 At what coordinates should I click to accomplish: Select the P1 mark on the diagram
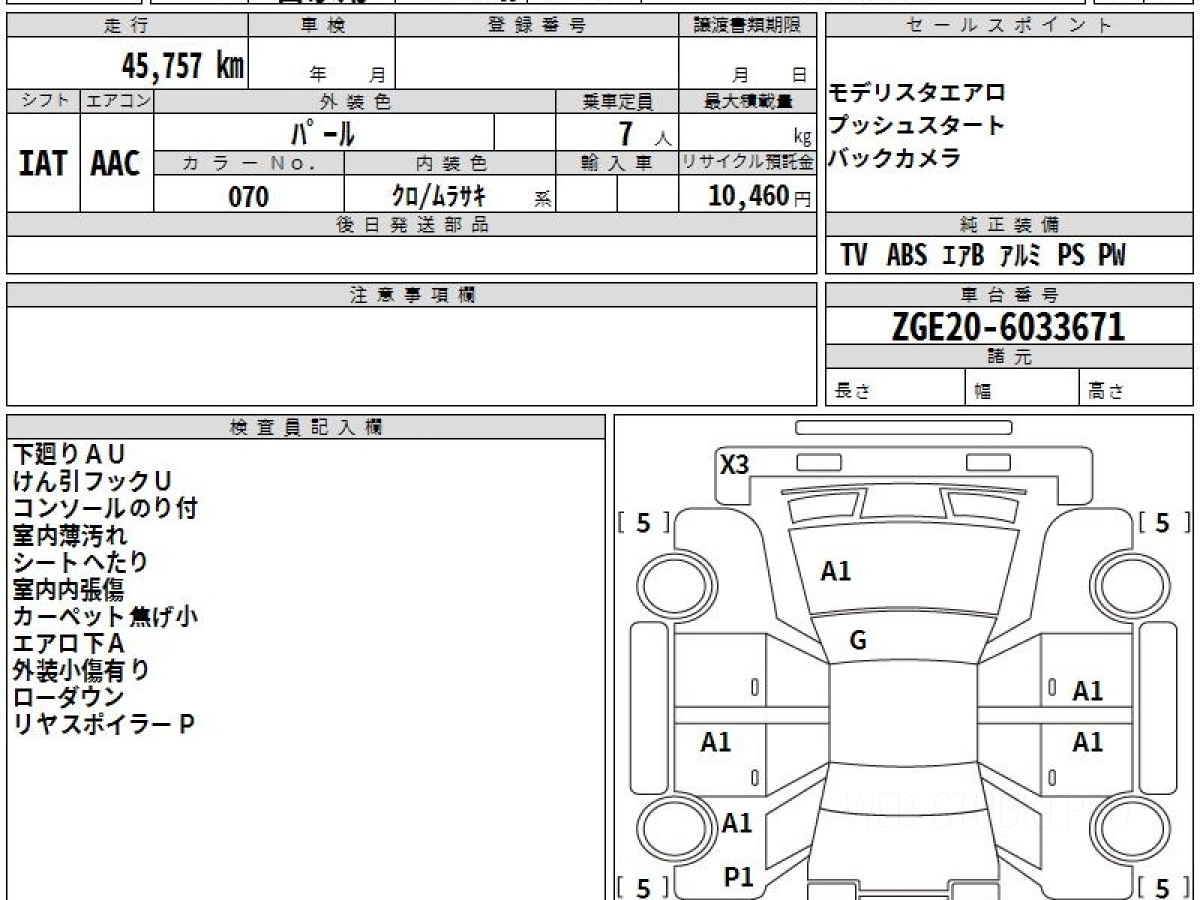(738, 877)
